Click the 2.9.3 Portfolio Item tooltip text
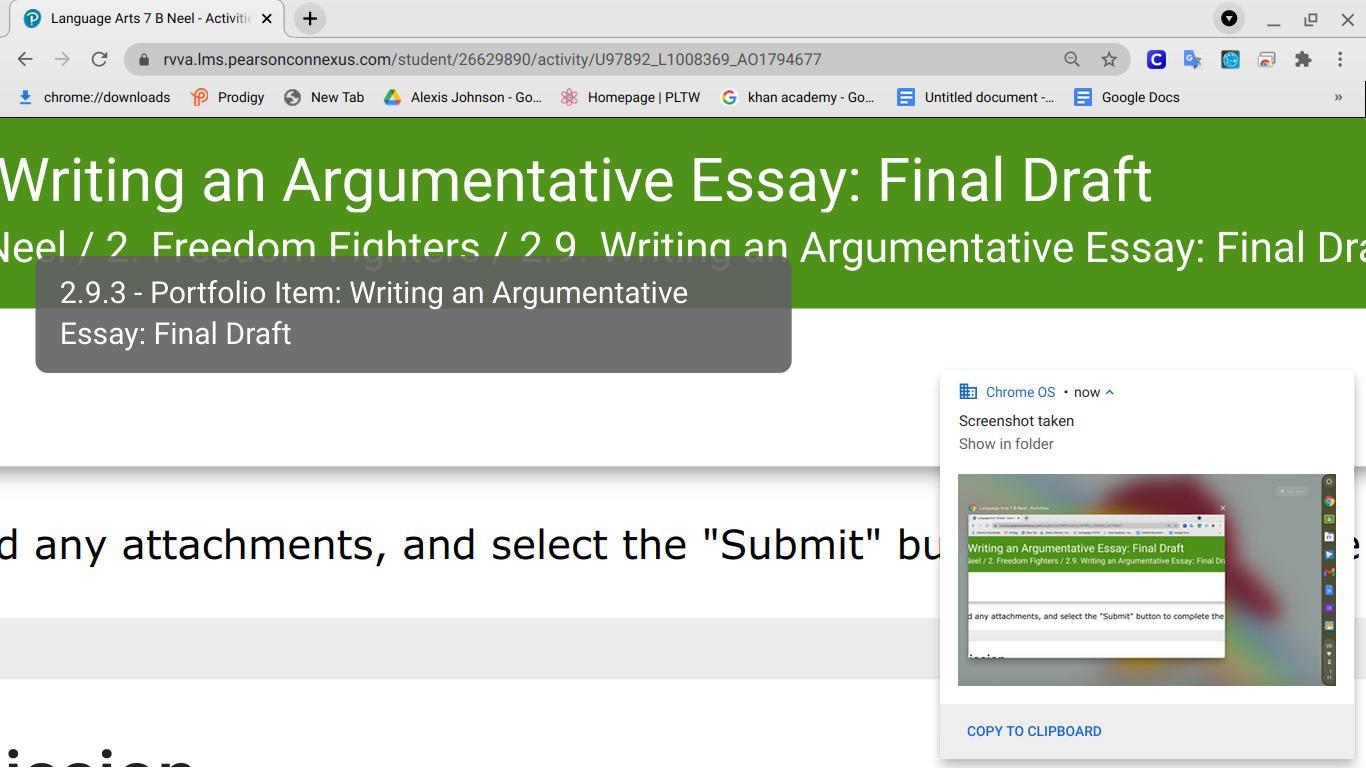Viewport: 1366px width, 768px height. (374, 313)
